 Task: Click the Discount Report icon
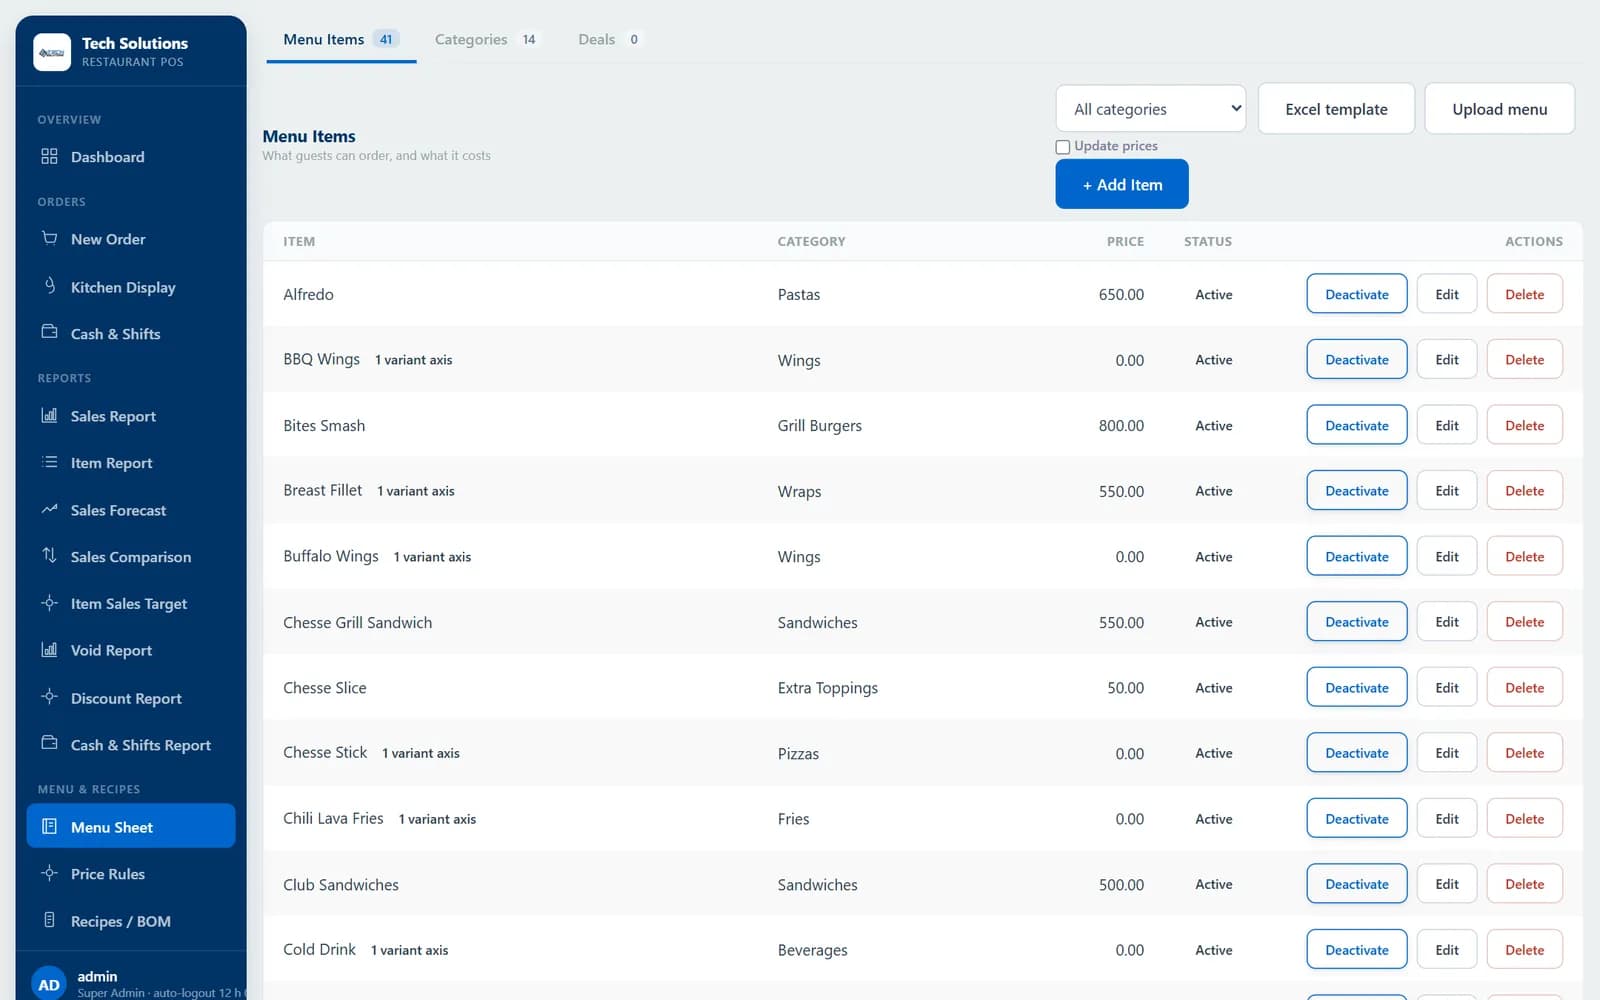click(49, 697)
